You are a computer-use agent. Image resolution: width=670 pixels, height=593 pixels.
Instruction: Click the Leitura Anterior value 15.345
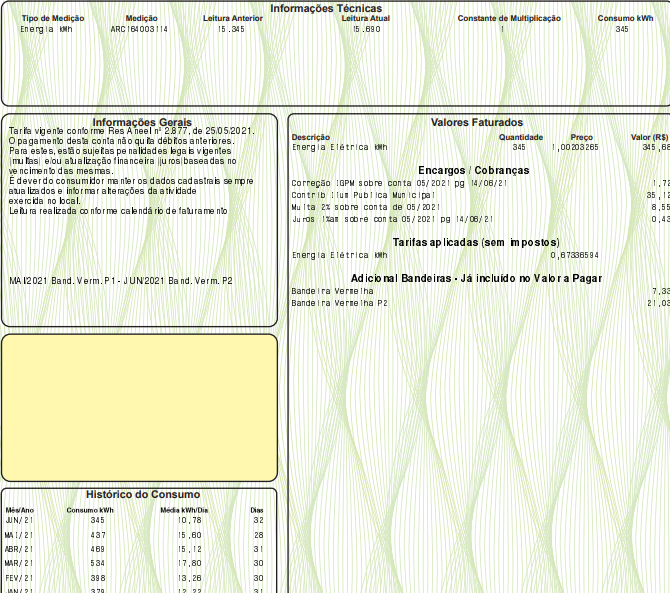[231, 30]
